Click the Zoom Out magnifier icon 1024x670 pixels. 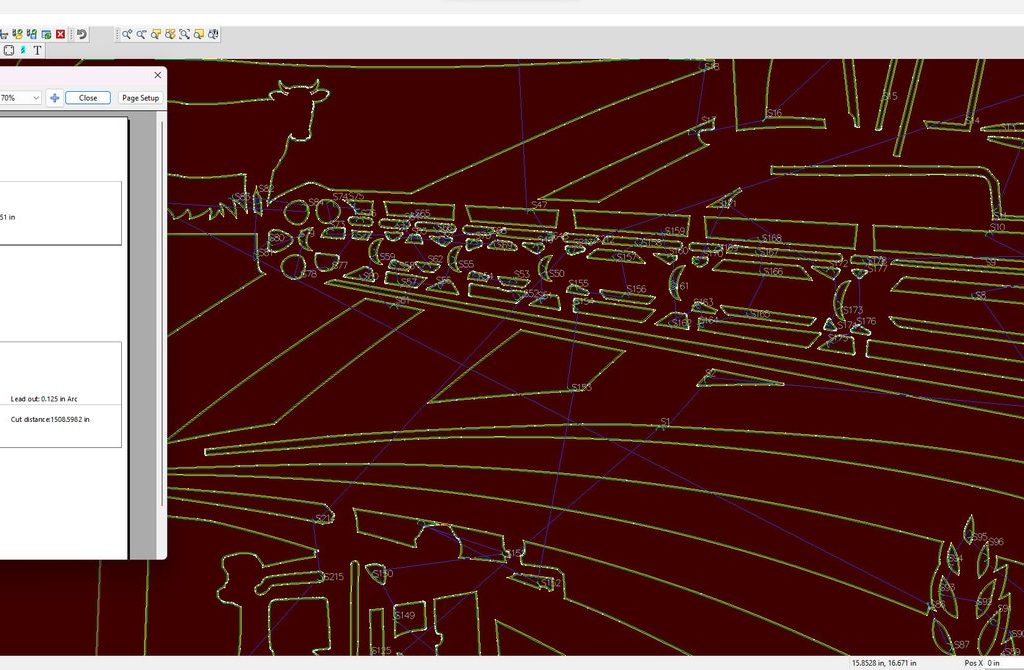pyautogui.click(x=142, y=34)
